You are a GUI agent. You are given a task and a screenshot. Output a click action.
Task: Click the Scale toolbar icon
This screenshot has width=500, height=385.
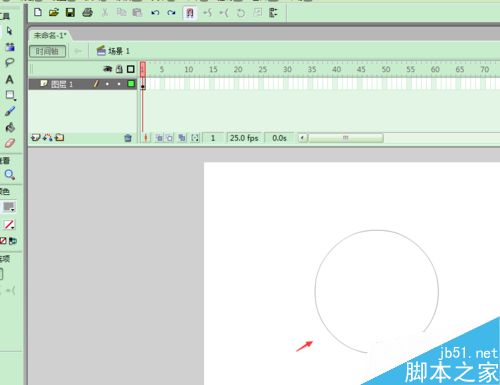pyautogui.click(x=257, y=13)
